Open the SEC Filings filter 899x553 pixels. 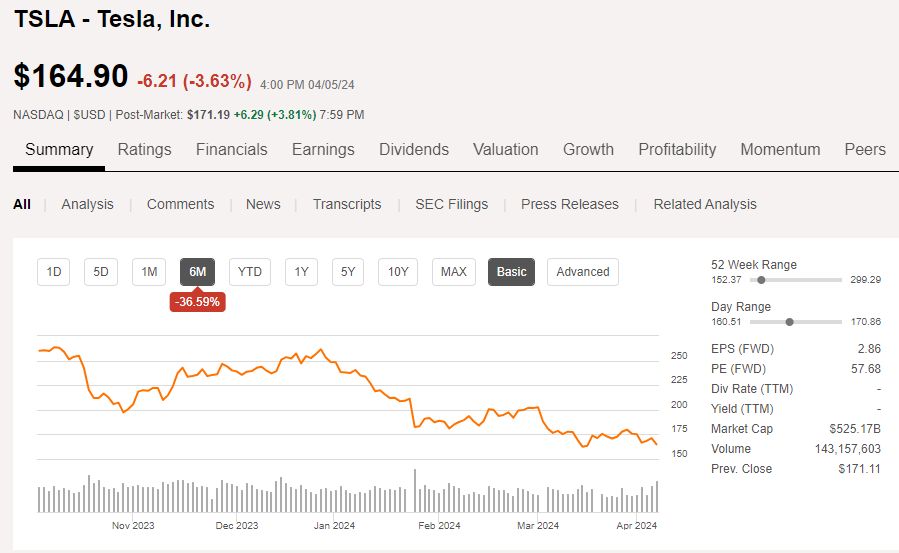[x=451, y=204]
